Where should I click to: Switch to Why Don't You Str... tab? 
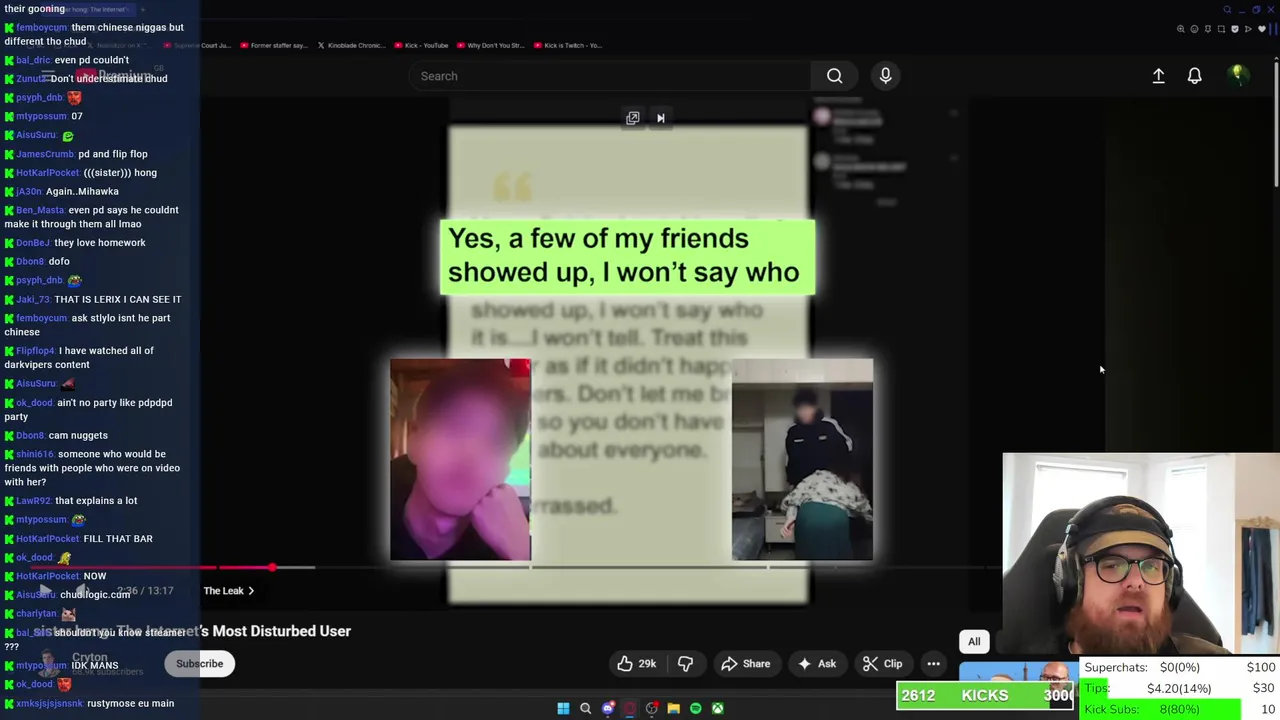pos(490,45)
